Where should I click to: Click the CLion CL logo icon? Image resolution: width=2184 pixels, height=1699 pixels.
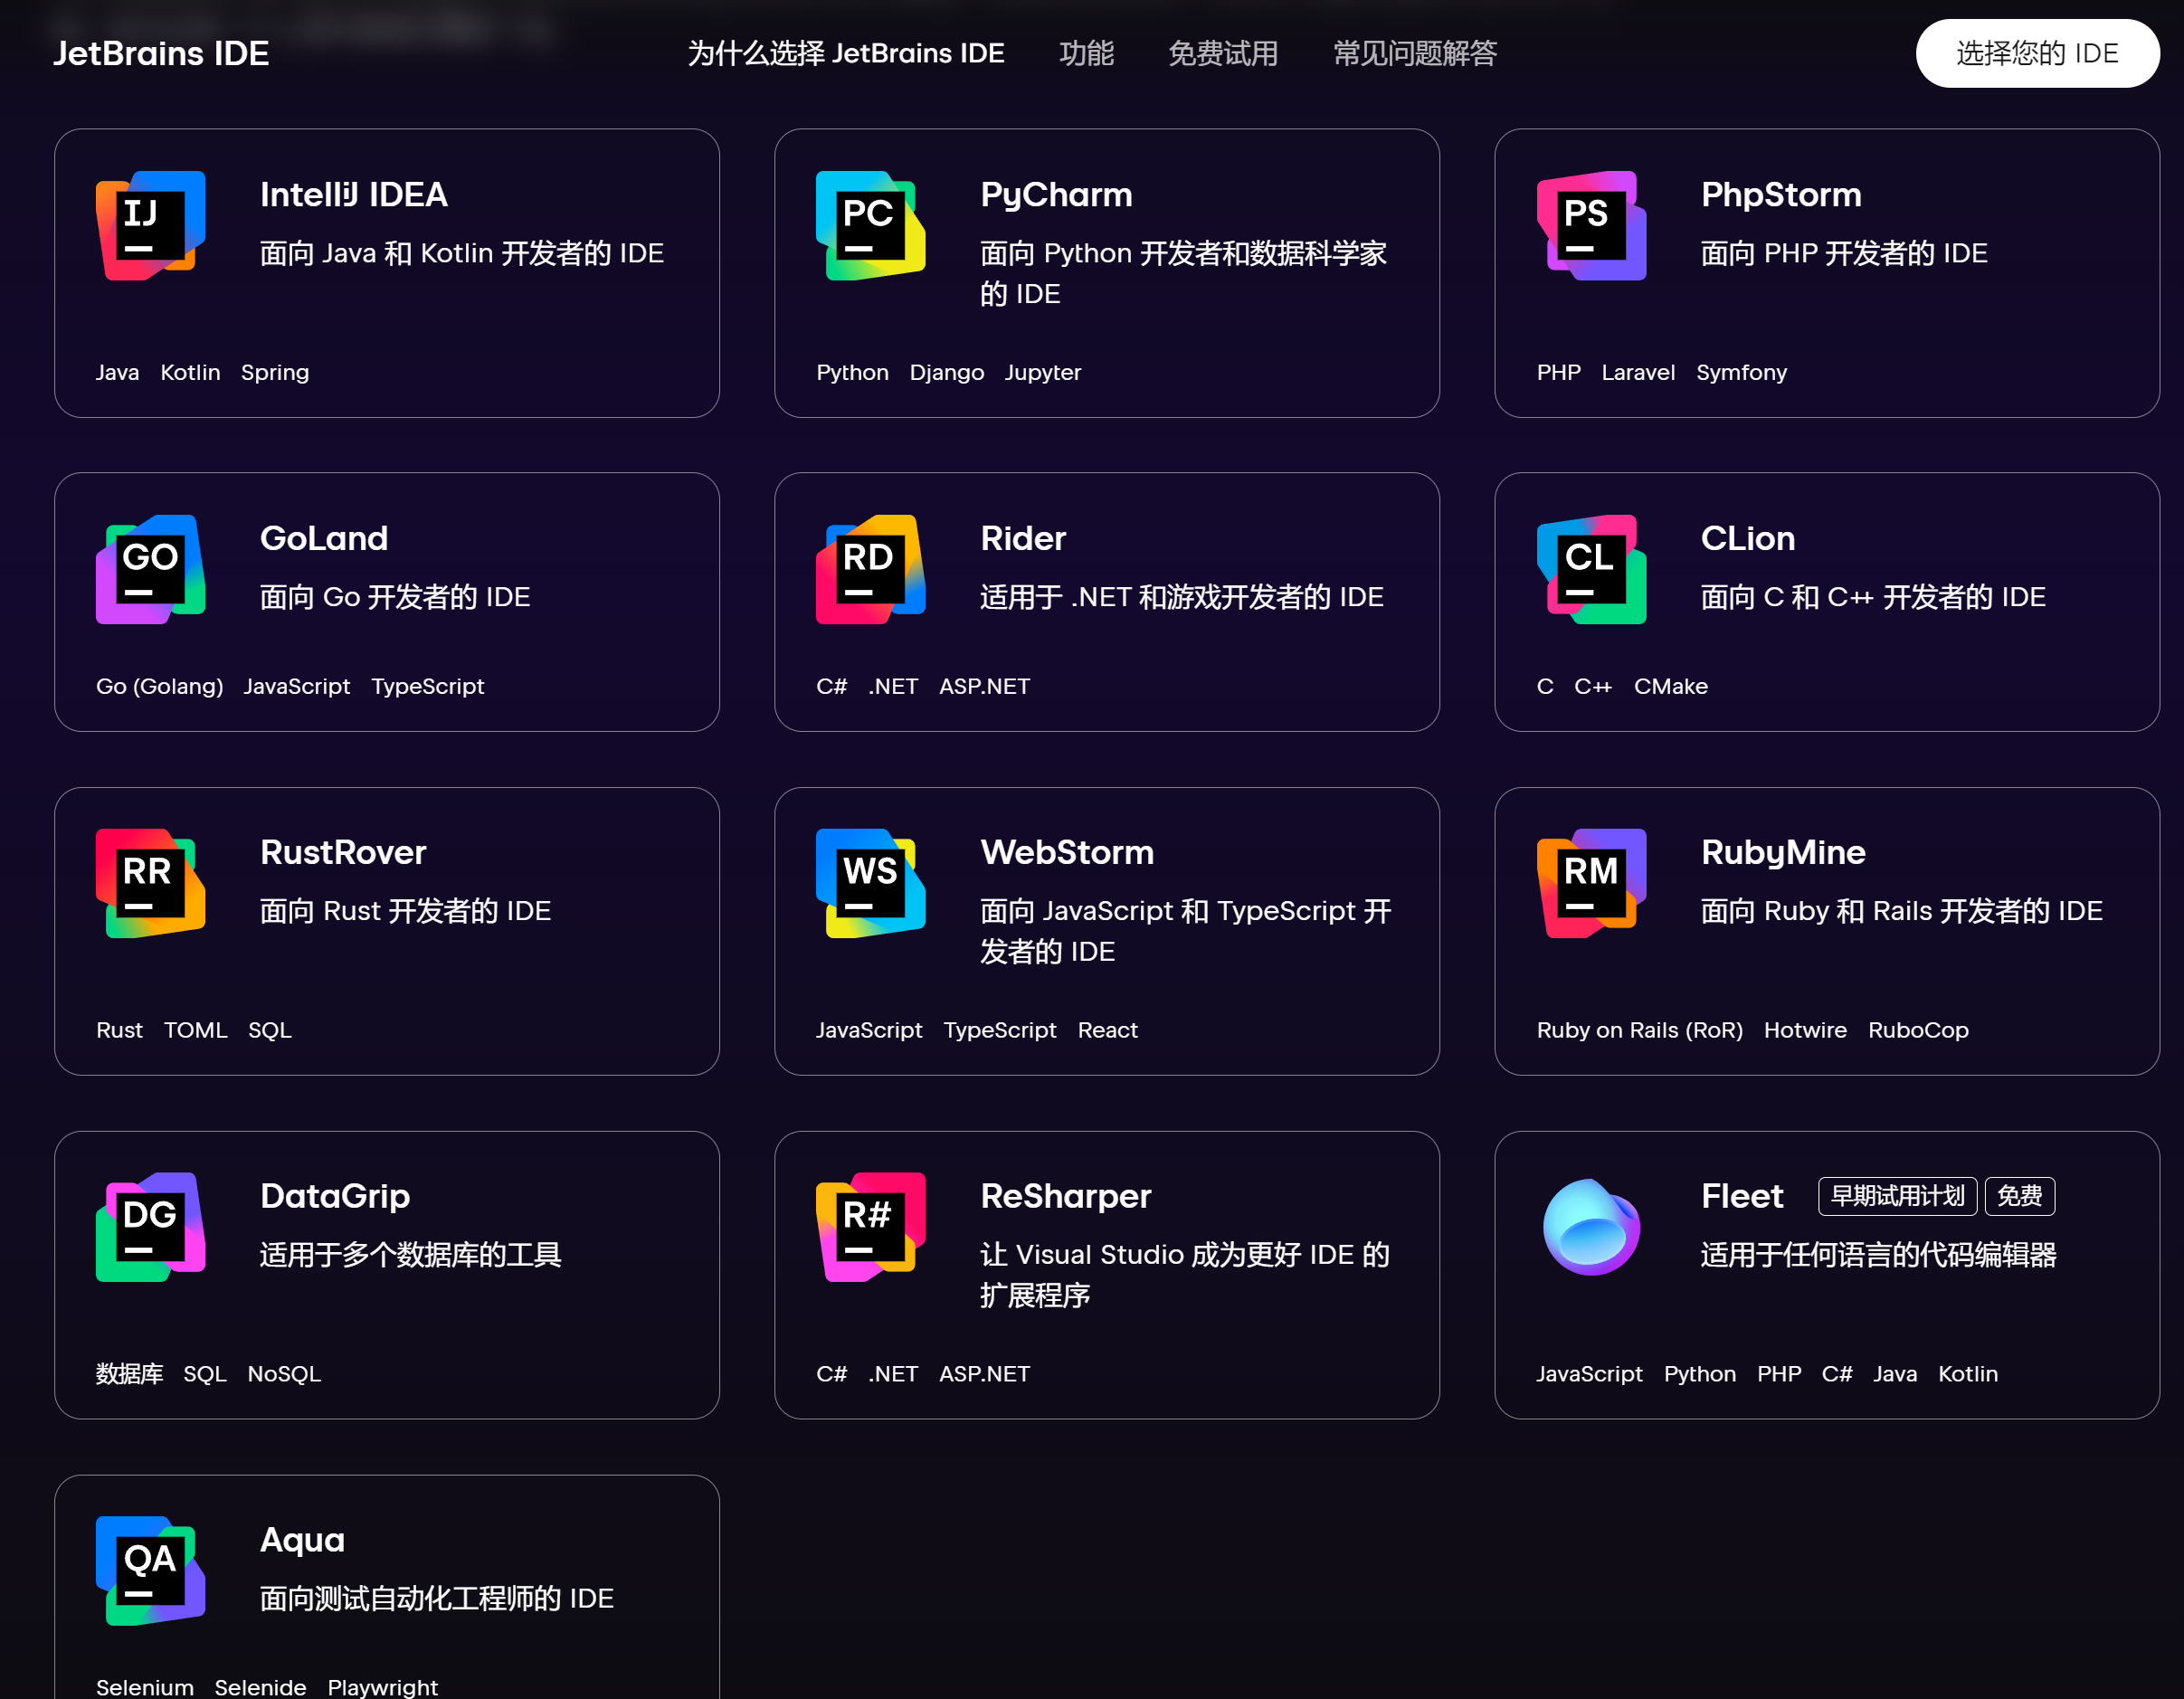1590,570
